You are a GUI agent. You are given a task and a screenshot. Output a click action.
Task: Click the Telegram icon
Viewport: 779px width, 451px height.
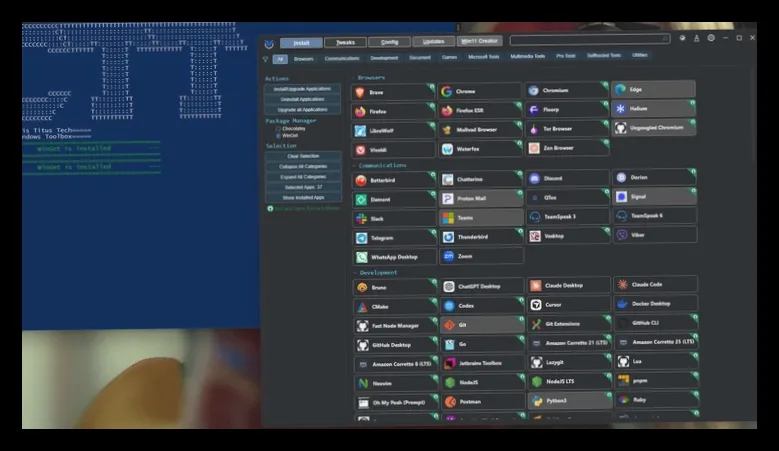pos(362,238)
